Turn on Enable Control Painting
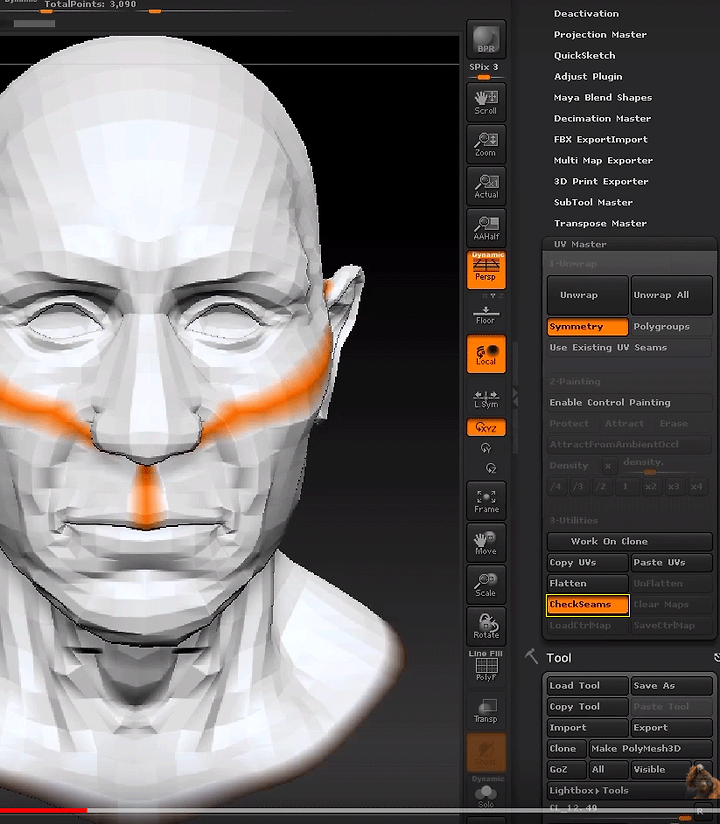 pos(630,403)
